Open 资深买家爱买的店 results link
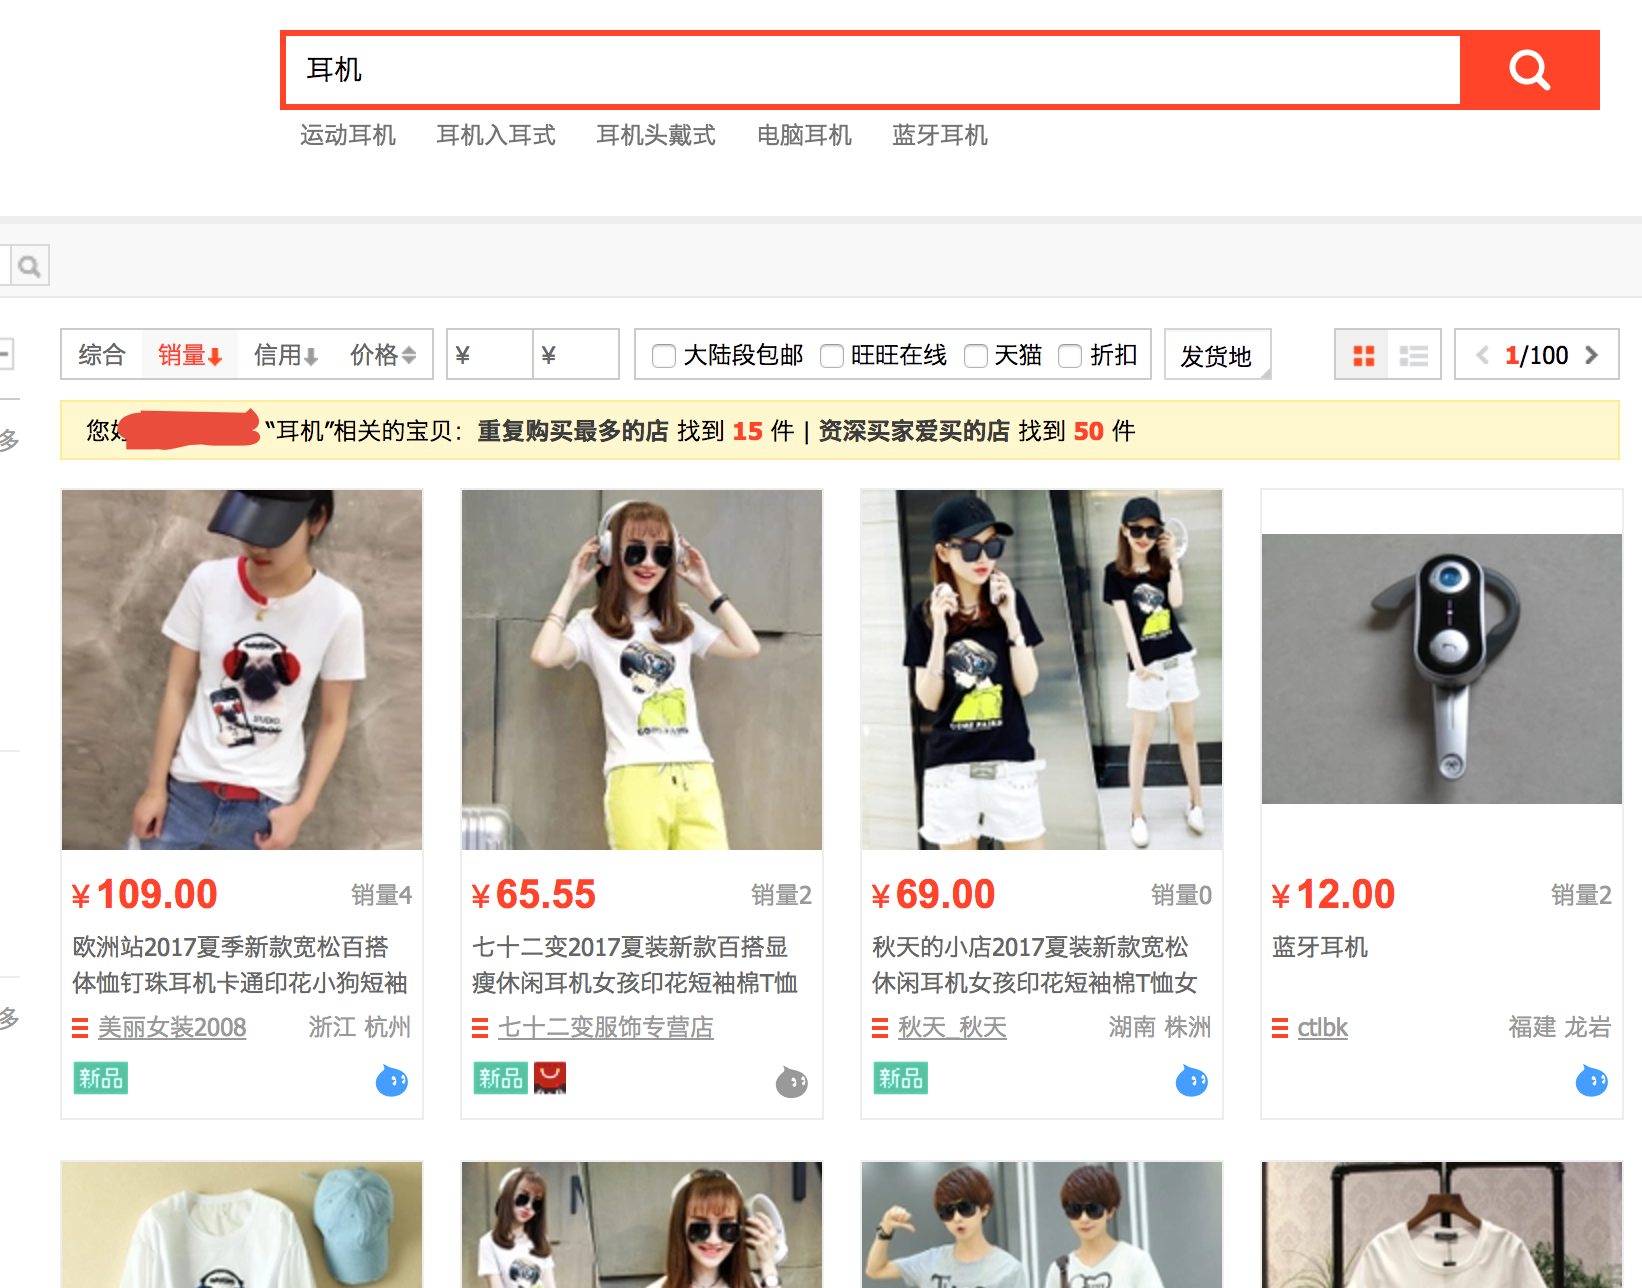The width and height of the screenshot is (1642, 1288). pyautogui.click(x=914, y=431)
